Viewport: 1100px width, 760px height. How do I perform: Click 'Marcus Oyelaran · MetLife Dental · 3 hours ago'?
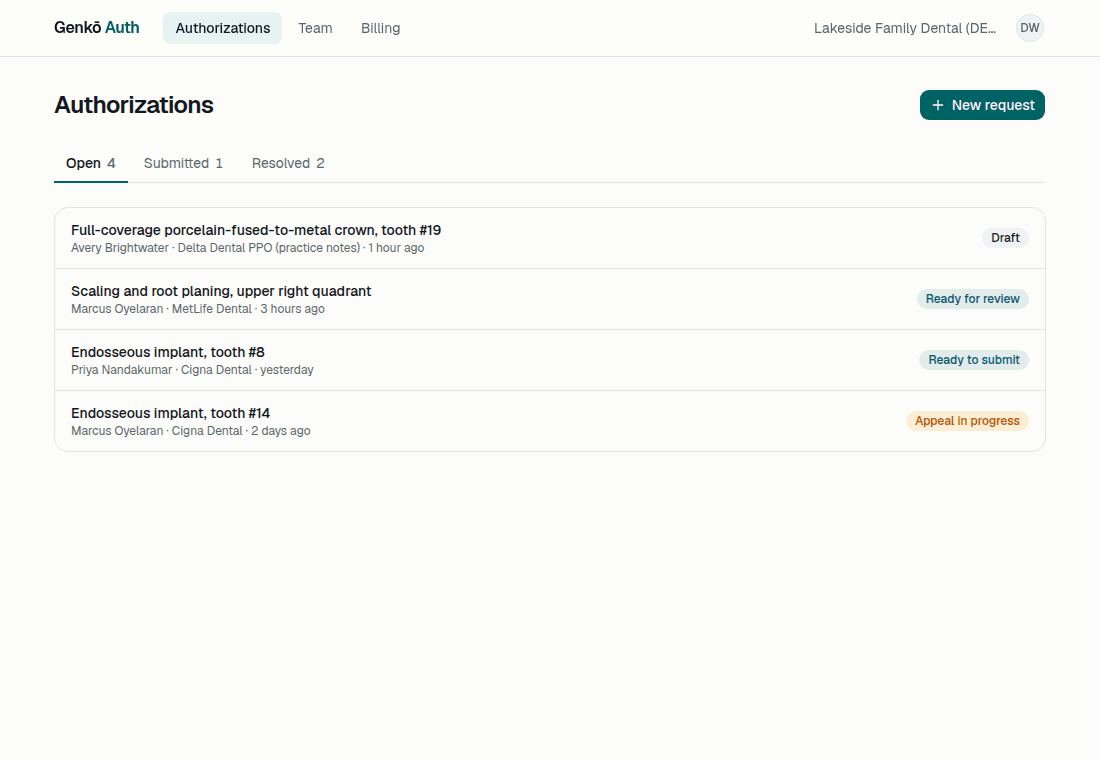(x=198, y=309)
